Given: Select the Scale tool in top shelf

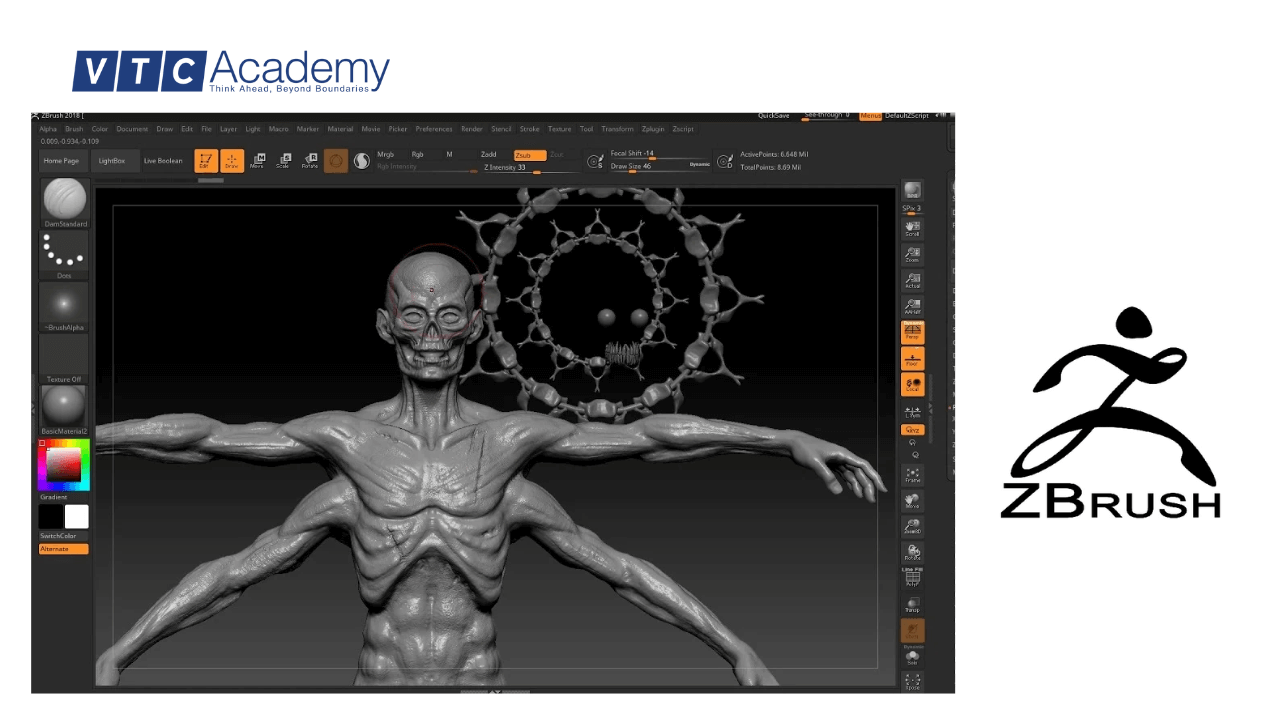Looking at the screenshot, I should (x=284, y=161).
